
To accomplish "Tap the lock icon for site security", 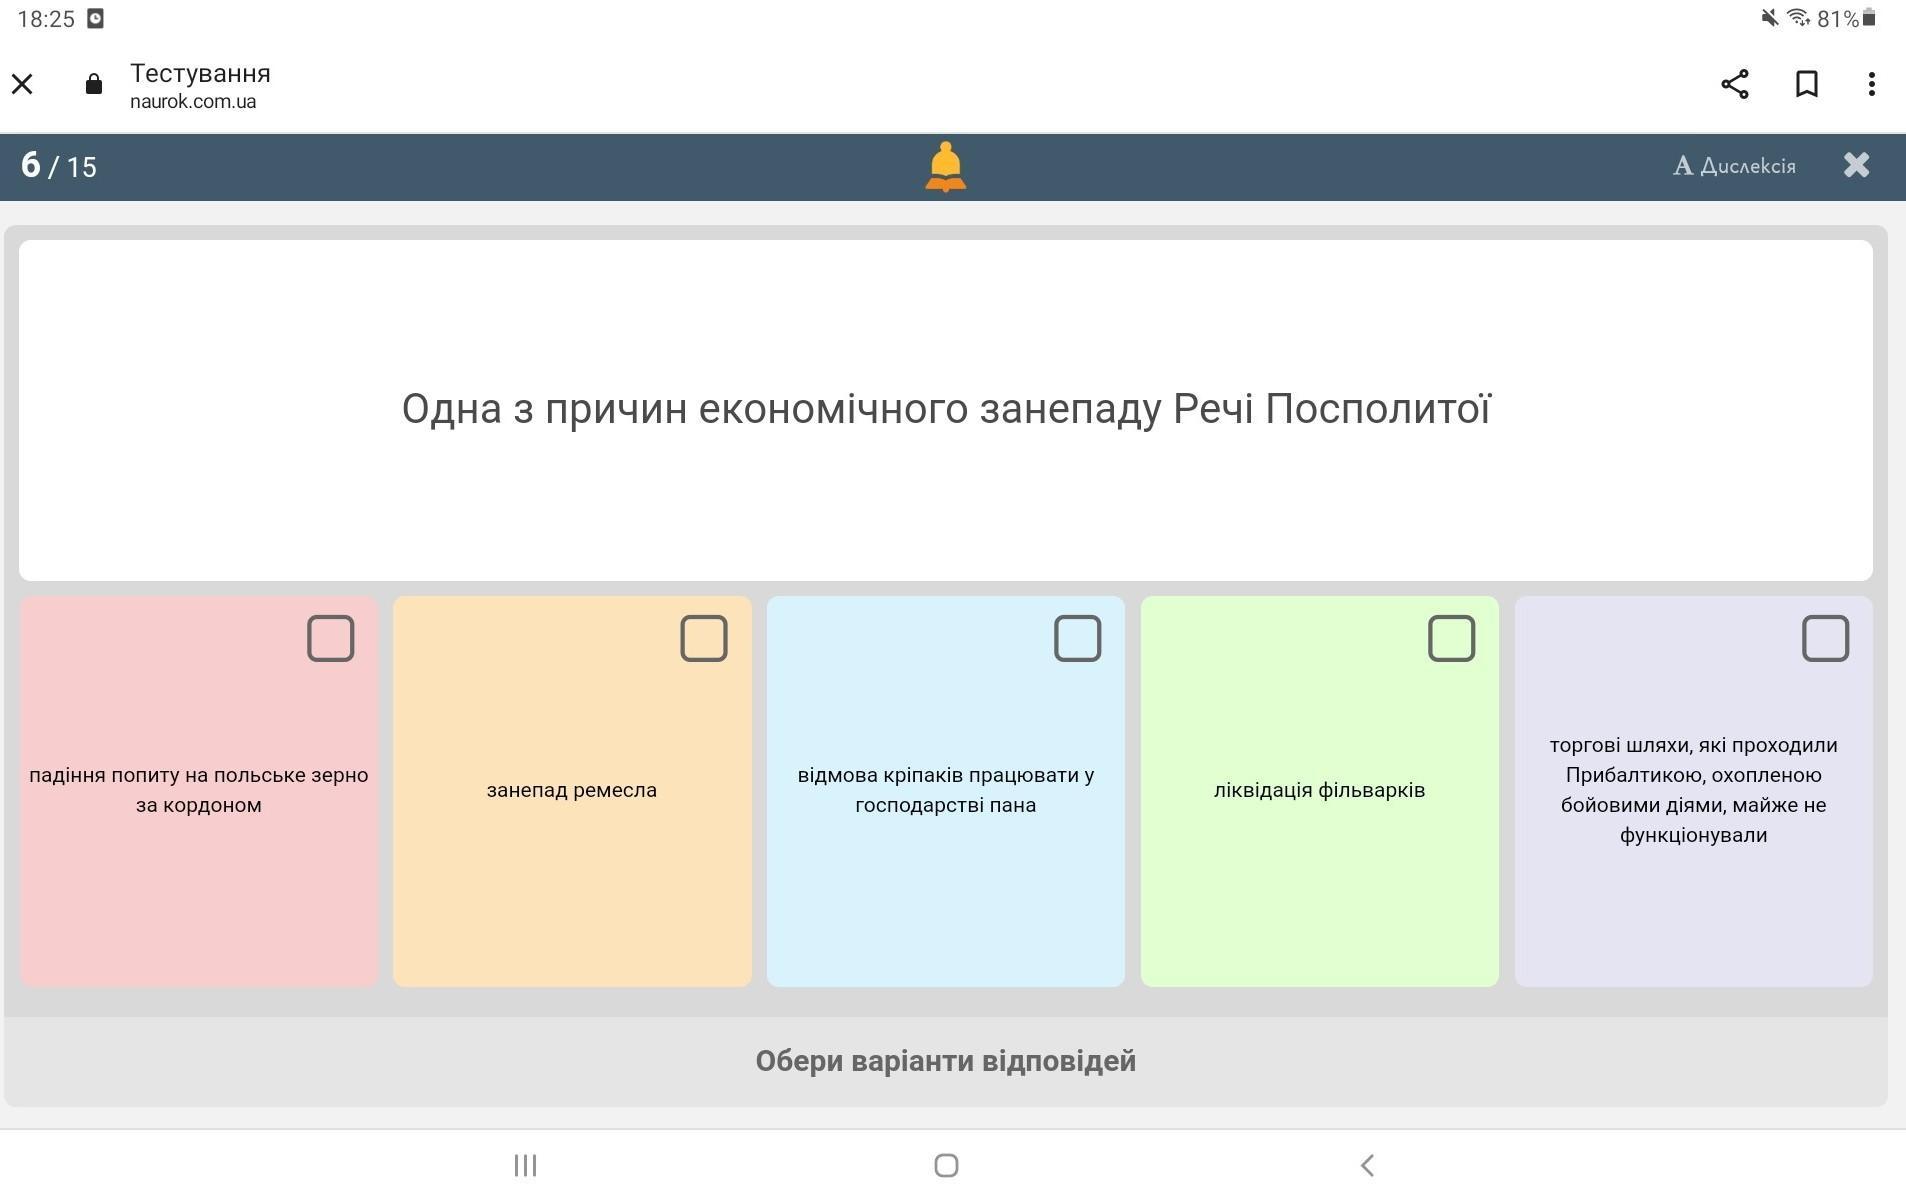I will tap(93, 84).
